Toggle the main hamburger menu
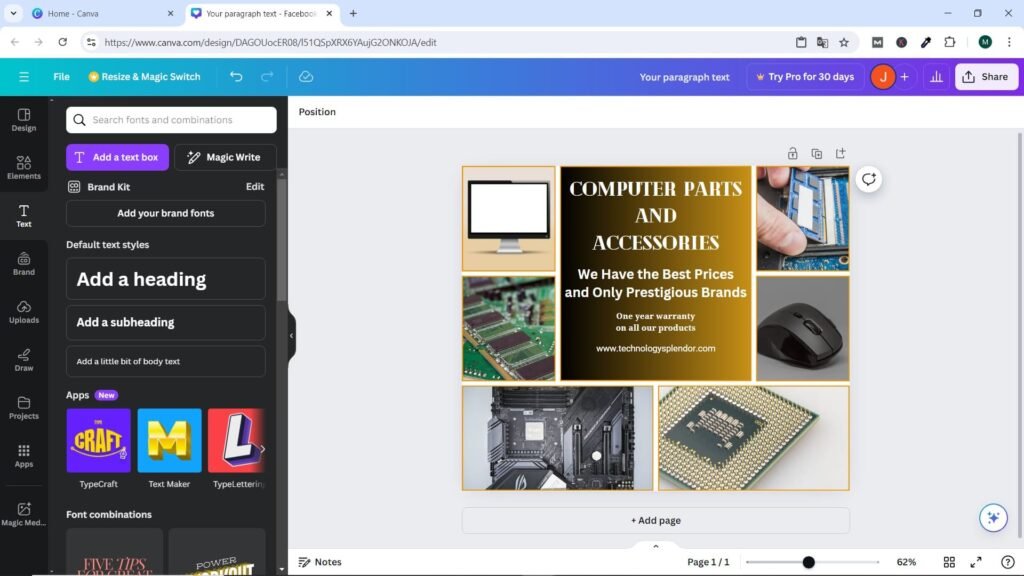The image size is (1024, 576). [x=24, y=77]
